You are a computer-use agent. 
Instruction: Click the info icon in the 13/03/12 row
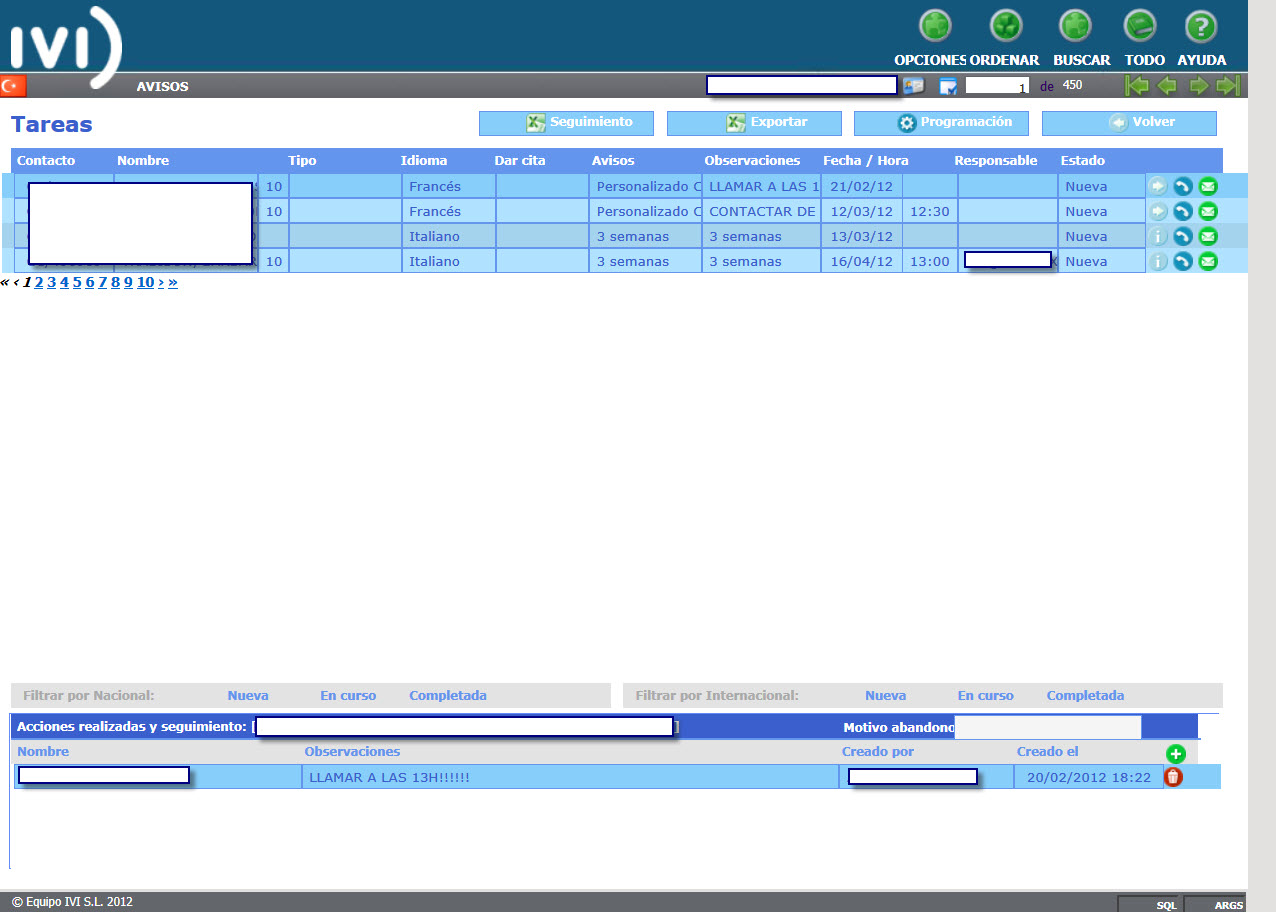[x=1158, y=236]
